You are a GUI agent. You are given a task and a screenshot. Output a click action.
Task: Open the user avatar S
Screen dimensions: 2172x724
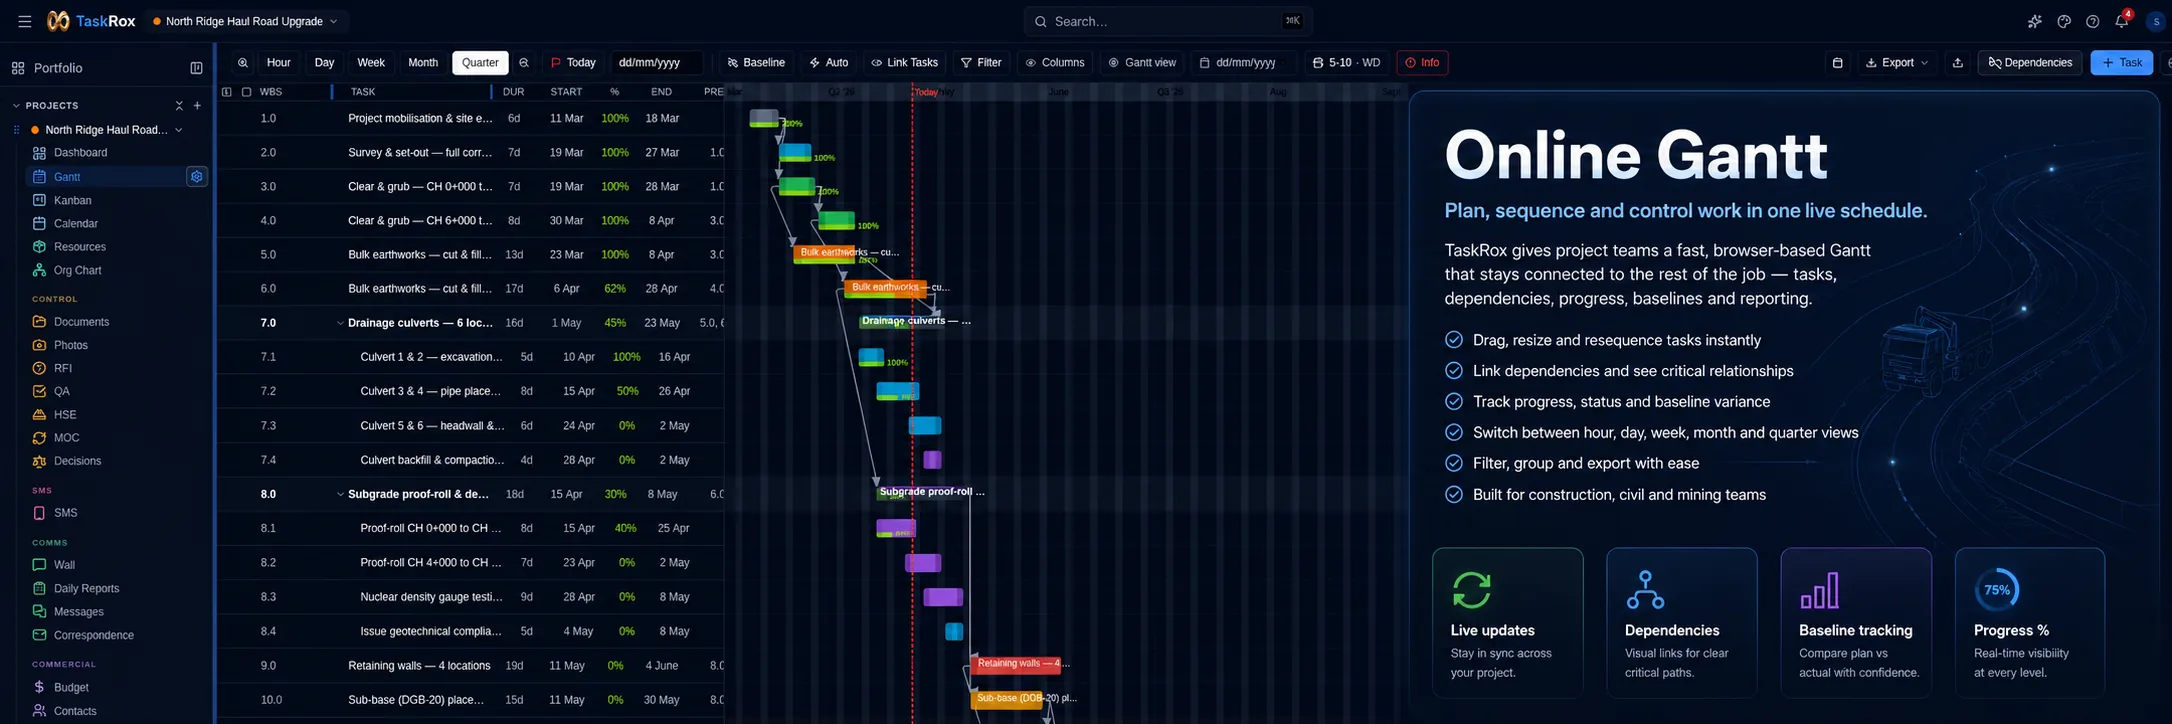[2156, 21]
